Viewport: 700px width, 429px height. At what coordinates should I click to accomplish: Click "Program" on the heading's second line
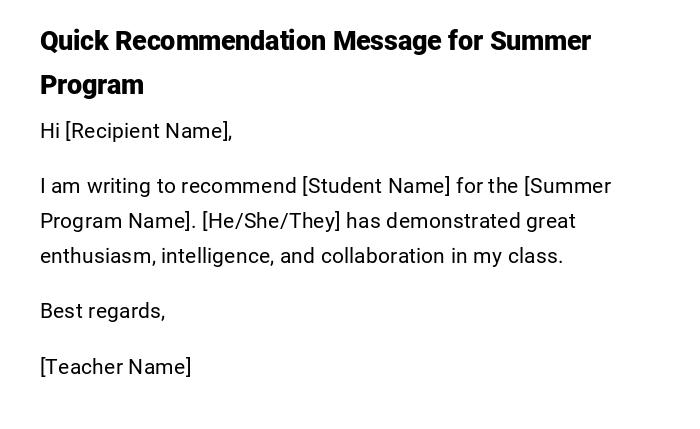(x=92, y=85)
